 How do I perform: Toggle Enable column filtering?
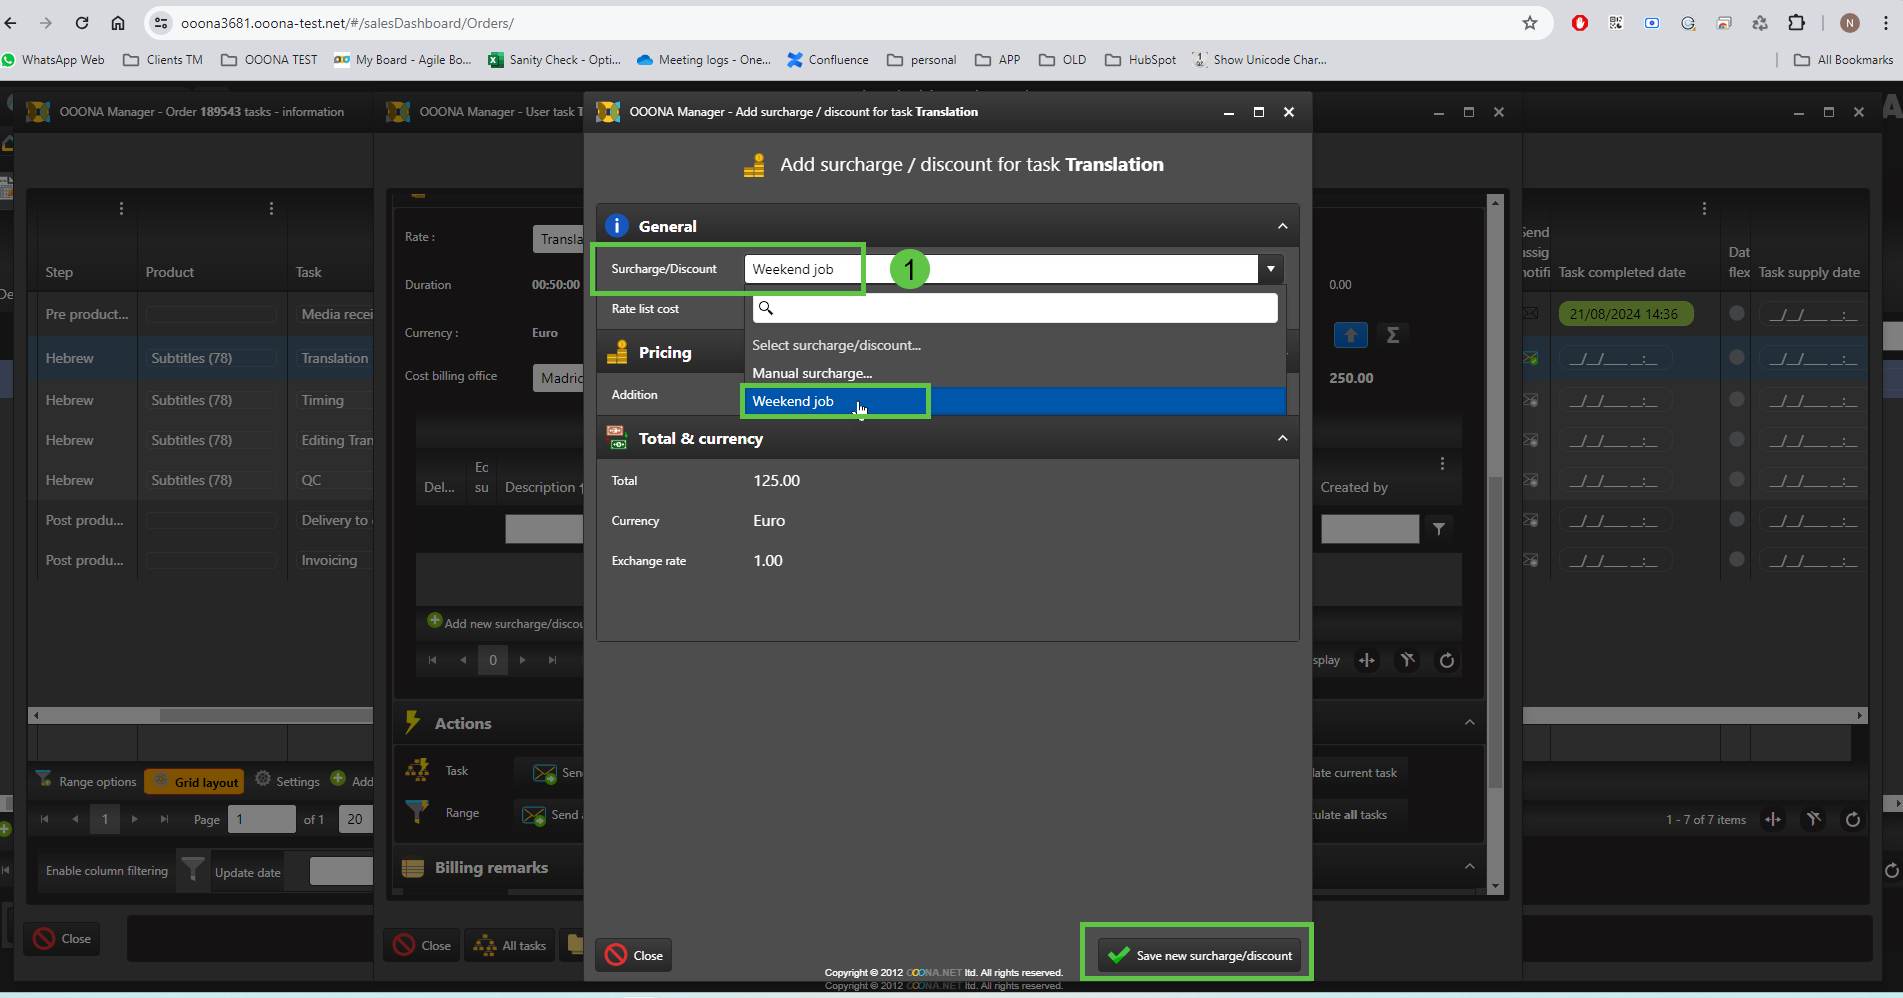[106, 871]
